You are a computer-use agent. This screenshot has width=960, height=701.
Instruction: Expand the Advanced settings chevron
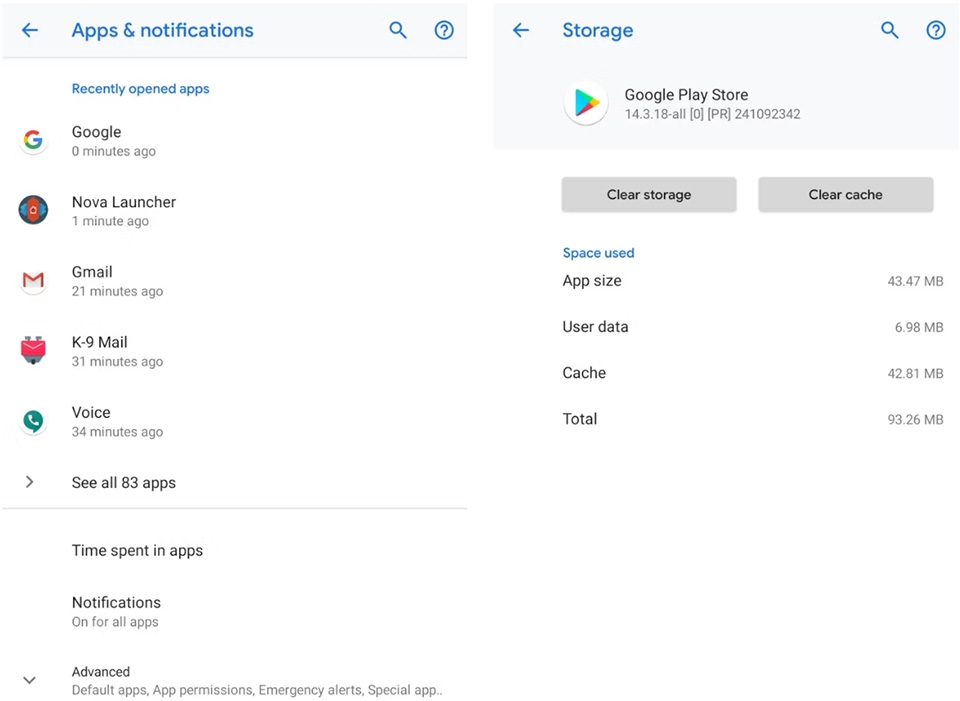point(29,680)
